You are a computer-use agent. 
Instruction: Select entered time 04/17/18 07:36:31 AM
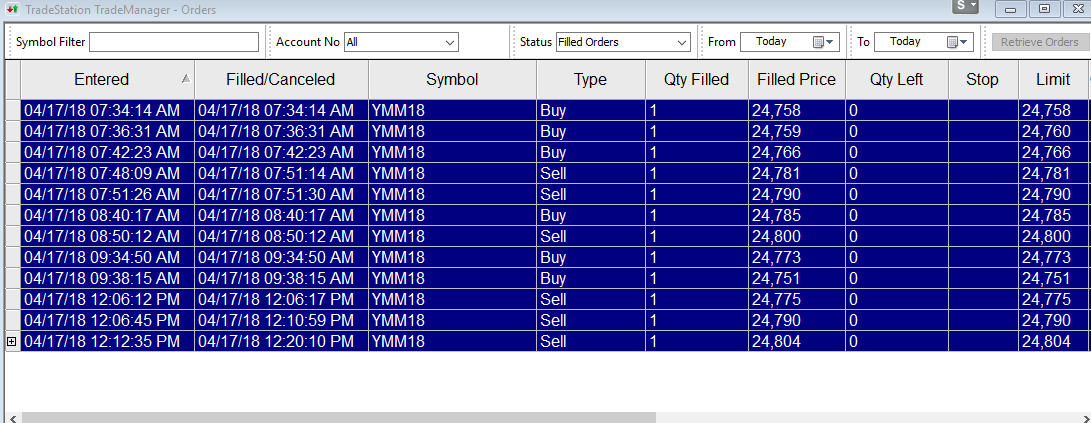[x=102, y=131]
